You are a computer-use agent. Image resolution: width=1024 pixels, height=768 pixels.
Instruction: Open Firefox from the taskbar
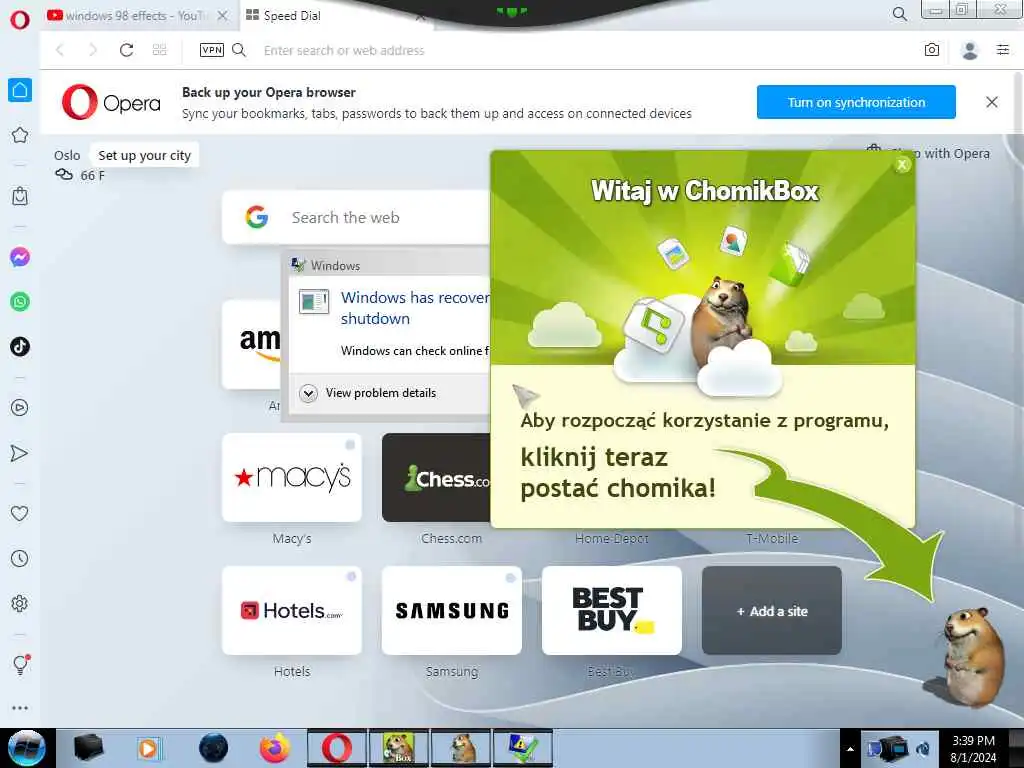(x=274, y=748)
